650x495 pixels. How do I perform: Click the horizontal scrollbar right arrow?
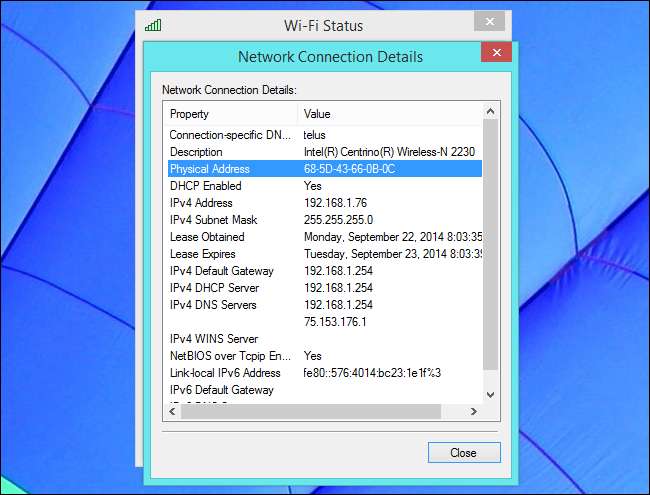click(x=474, y=411)
